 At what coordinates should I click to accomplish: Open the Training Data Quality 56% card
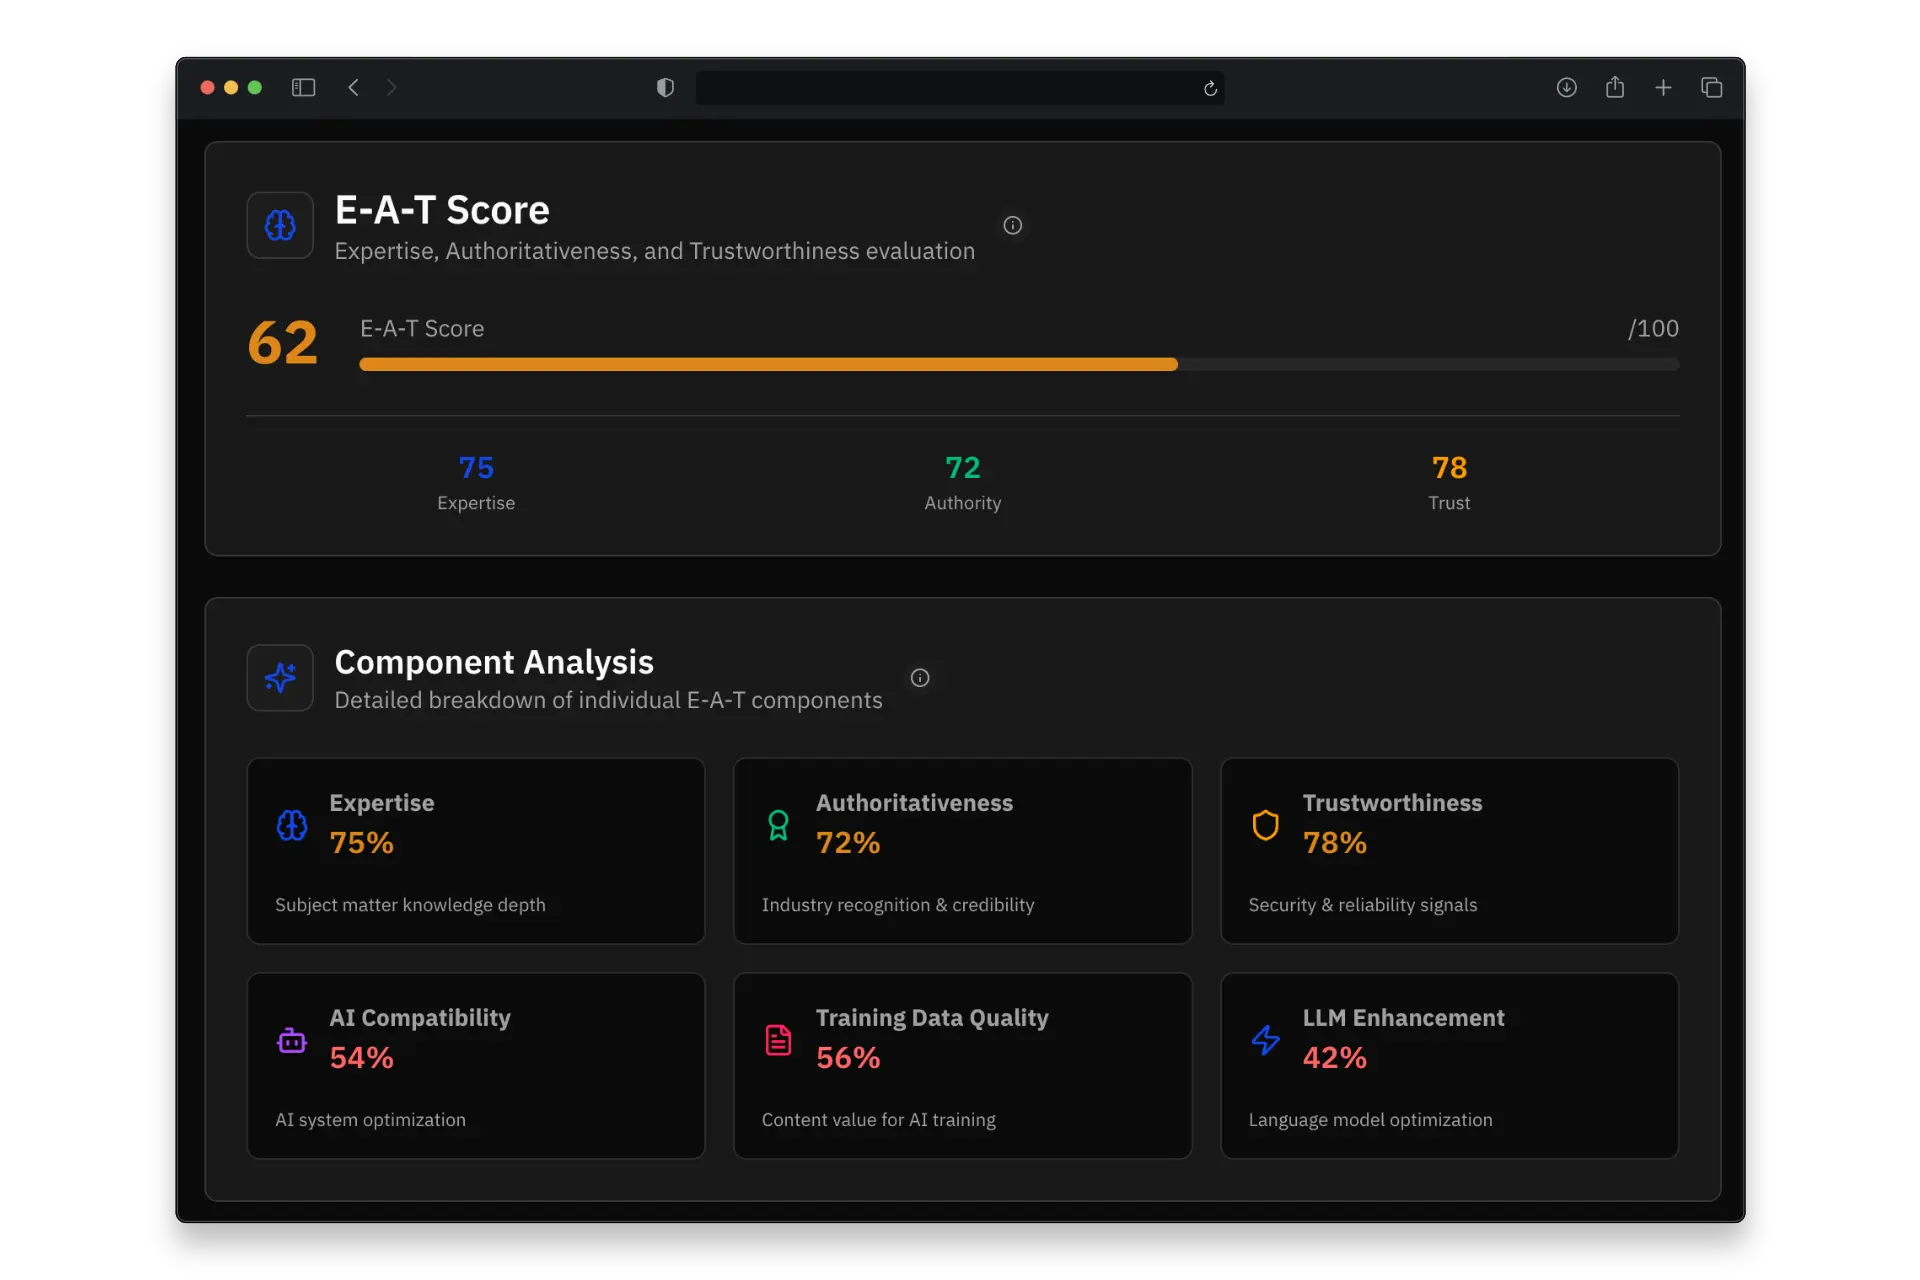963,1066
